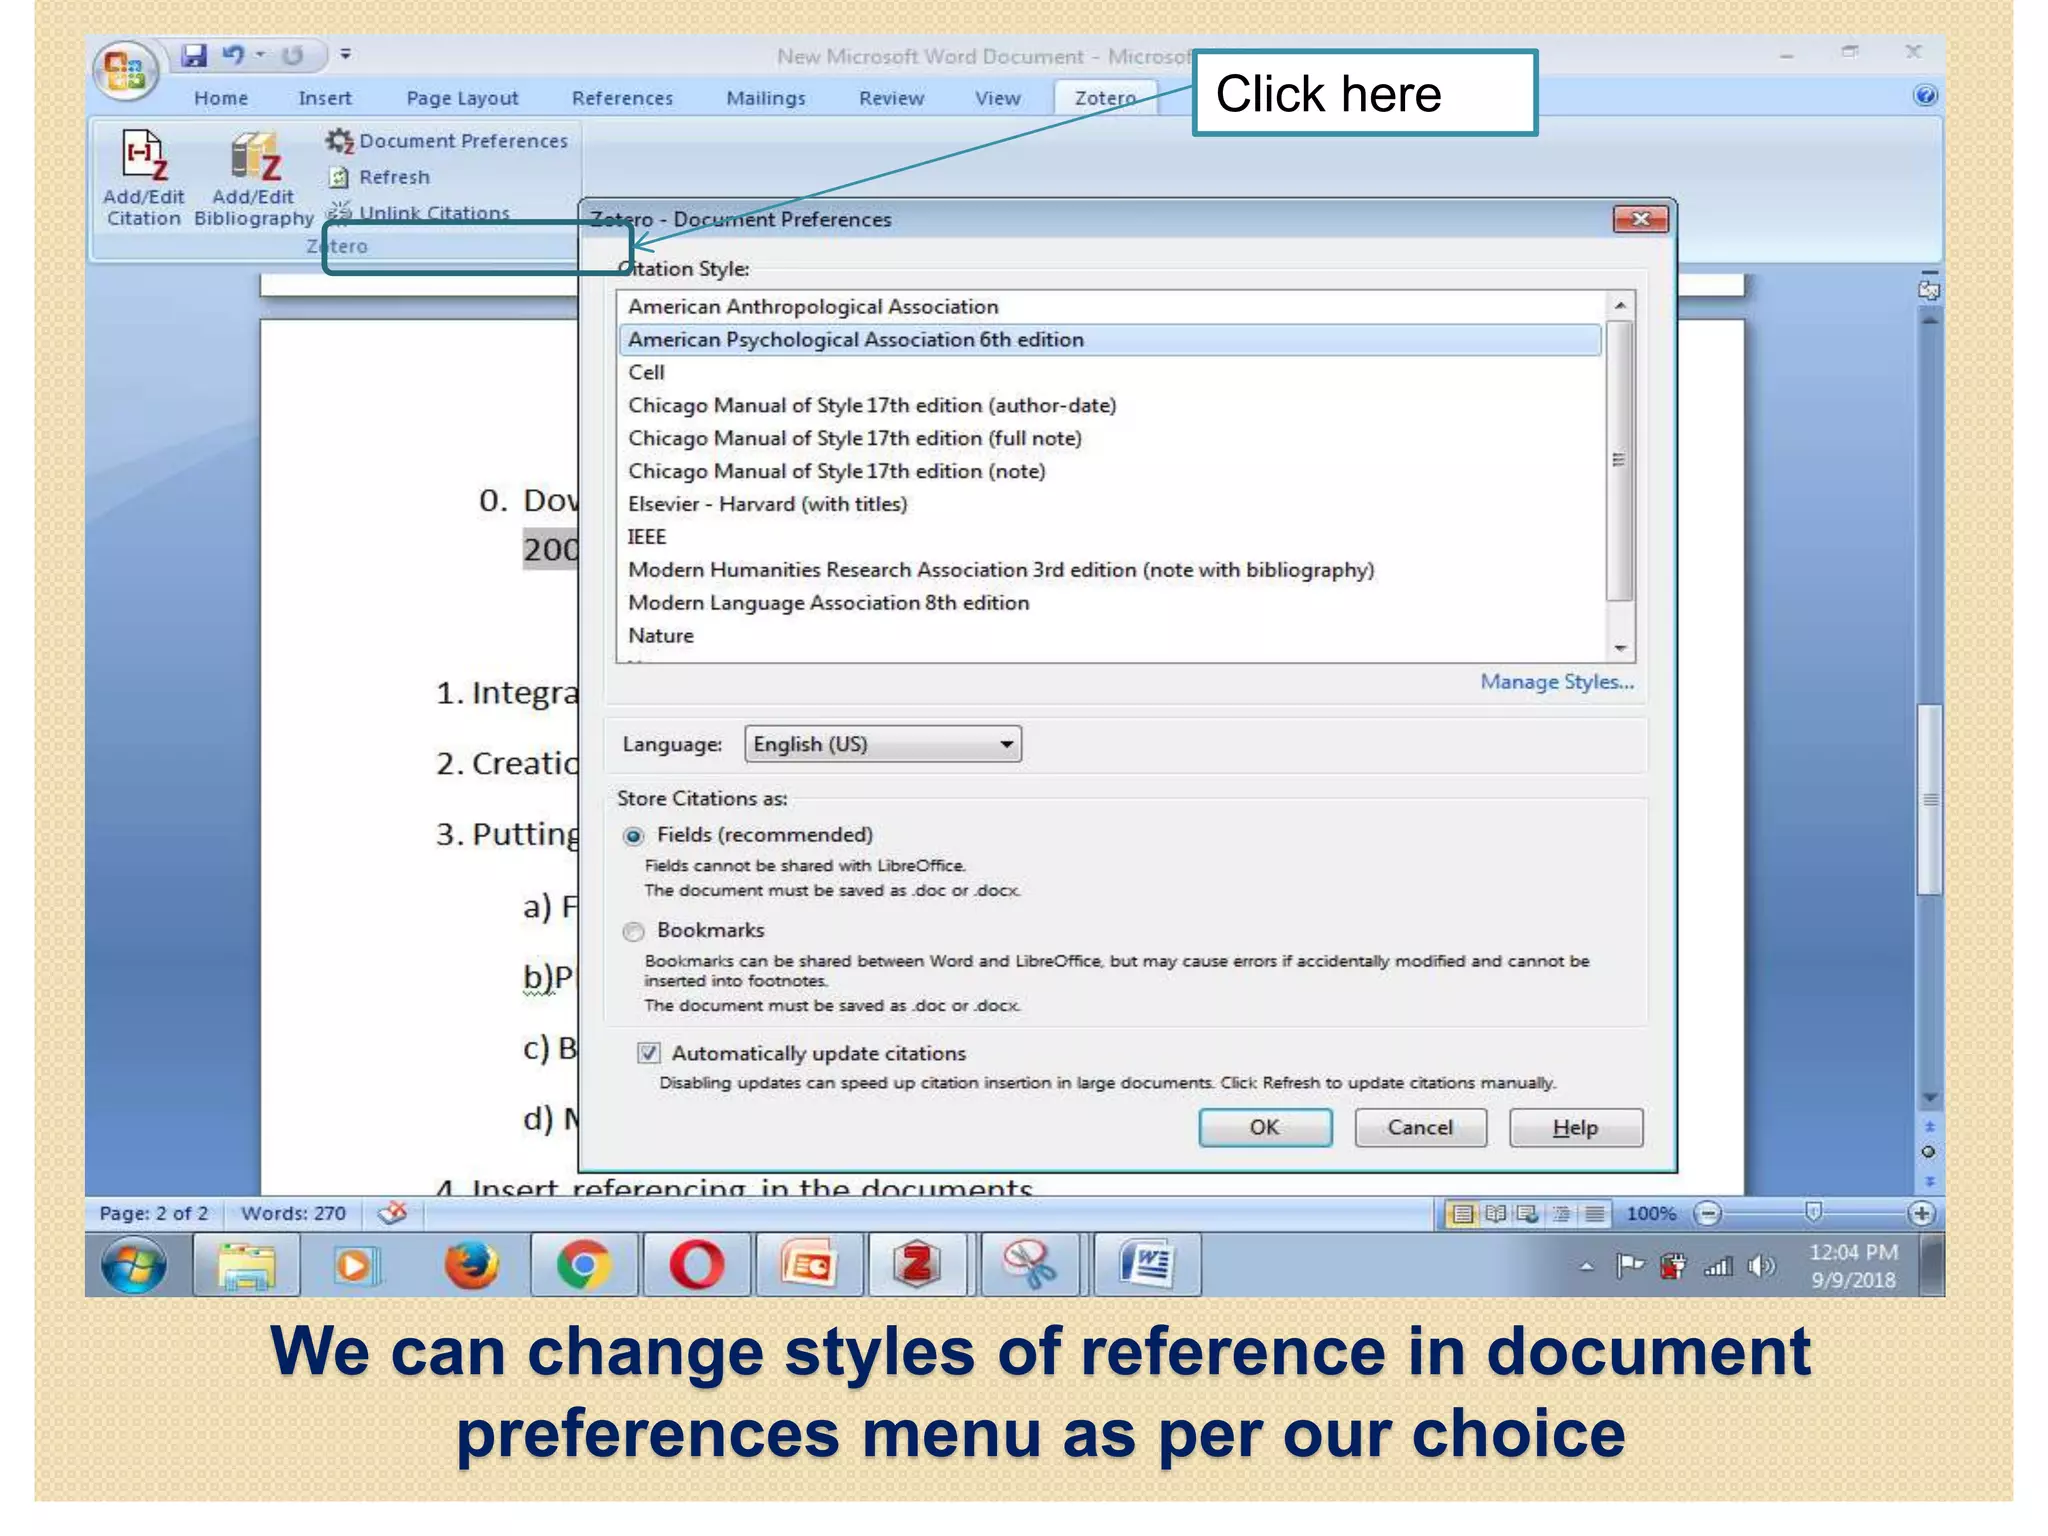
Task: Select the Zotero ribbon tab
Action: click(1104, 98)
